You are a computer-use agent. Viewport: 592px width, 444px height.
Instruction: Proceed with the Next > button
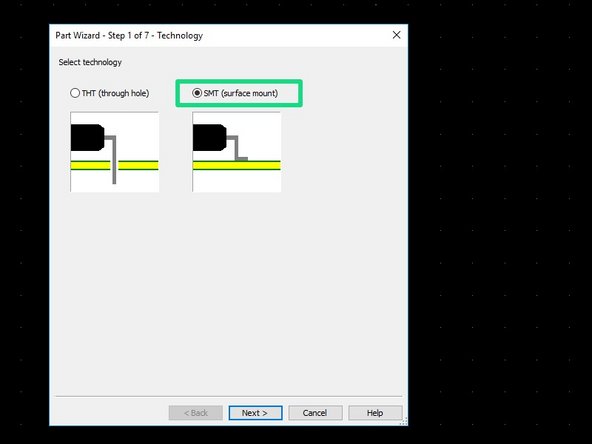point(255,413)
